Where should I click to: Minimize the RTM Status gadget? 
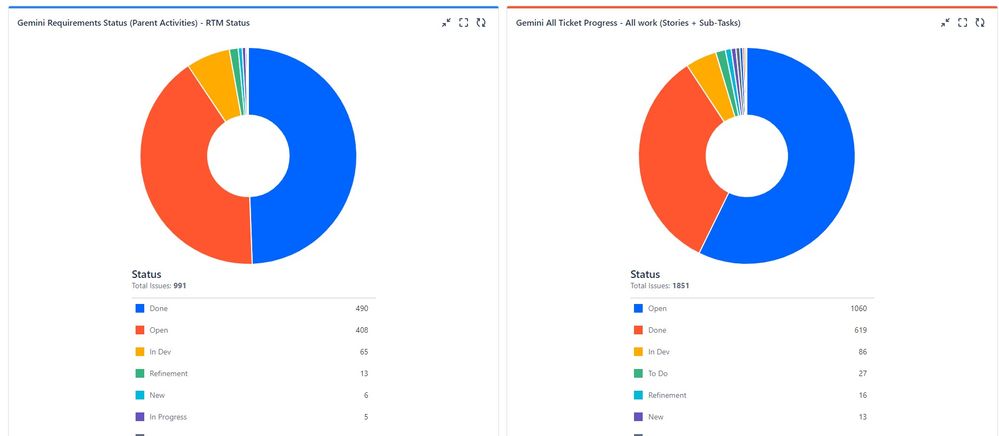click(x=446, y=23)
